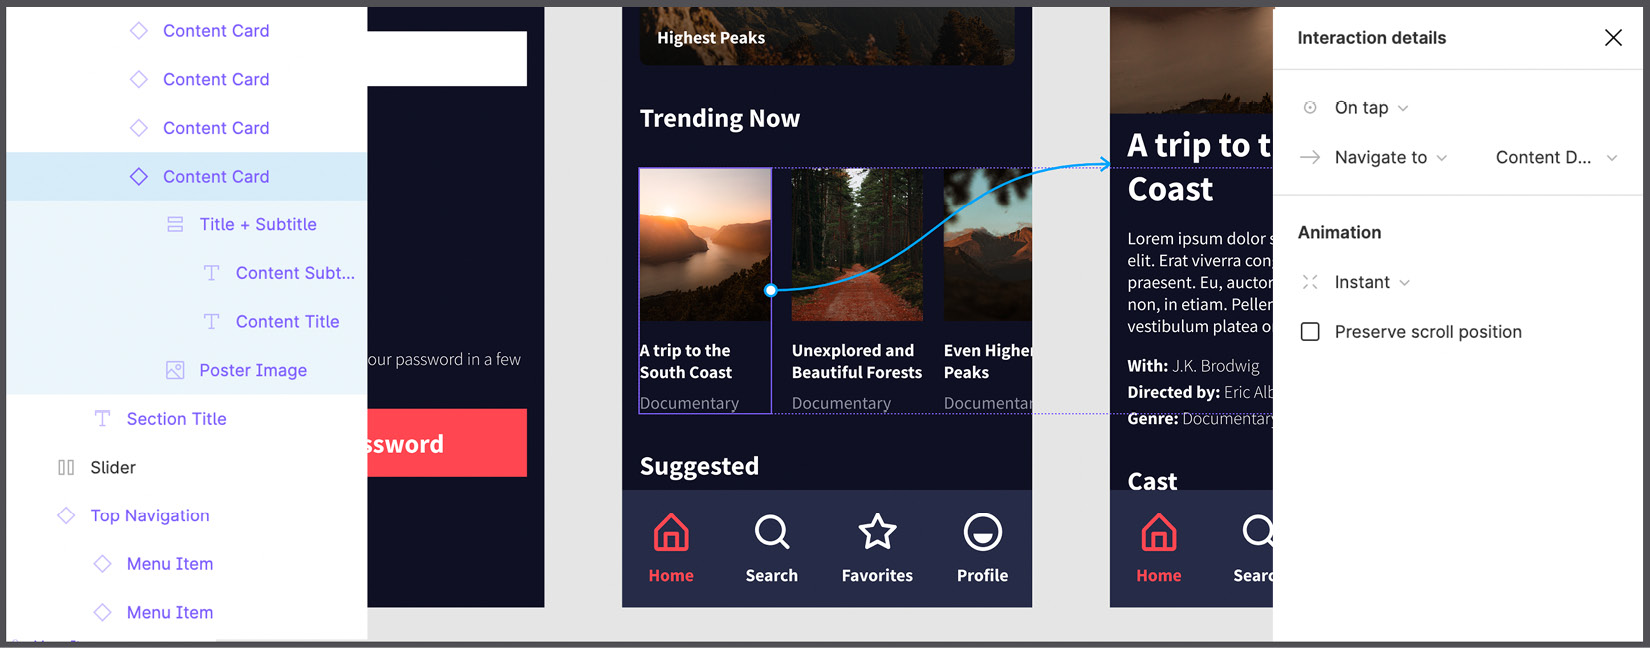Select the Section Title layer
The height and width of the screenshot is (648, 1650).
coord(176,419)
